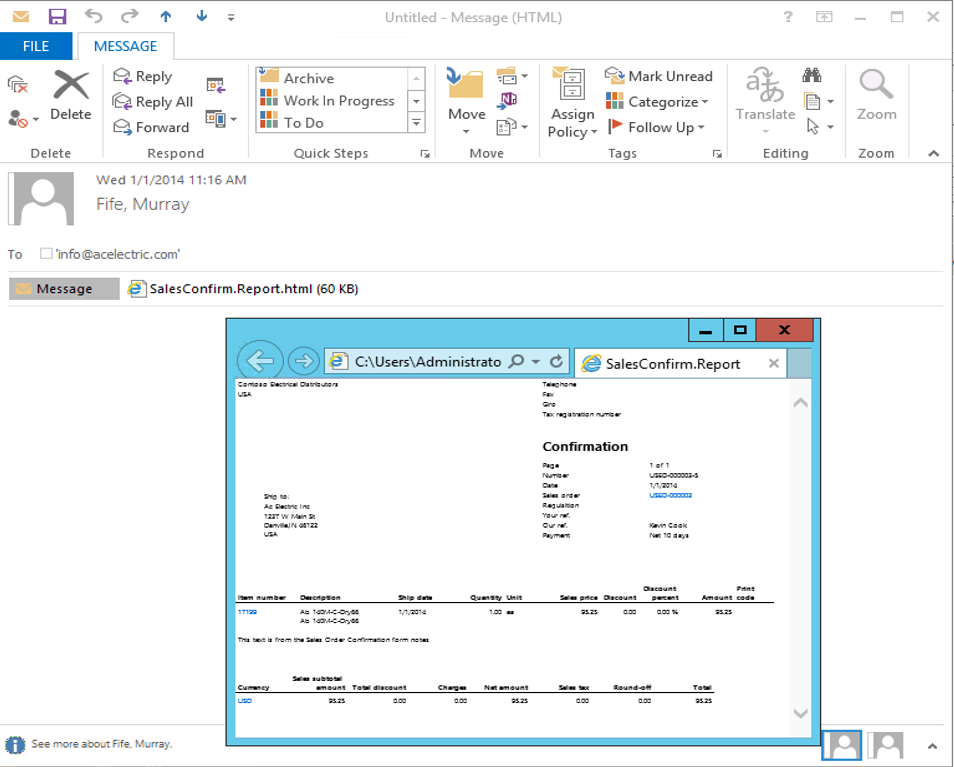Viewport: 954px width, 767px height.
Task: Click the Delete message icon
Action: 71,87
